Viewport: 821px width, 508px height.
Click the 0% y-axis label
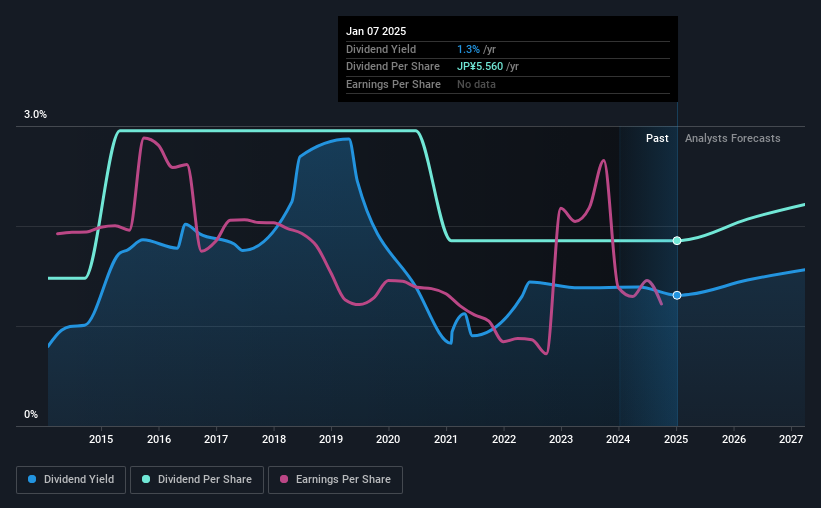coord(31,414)
